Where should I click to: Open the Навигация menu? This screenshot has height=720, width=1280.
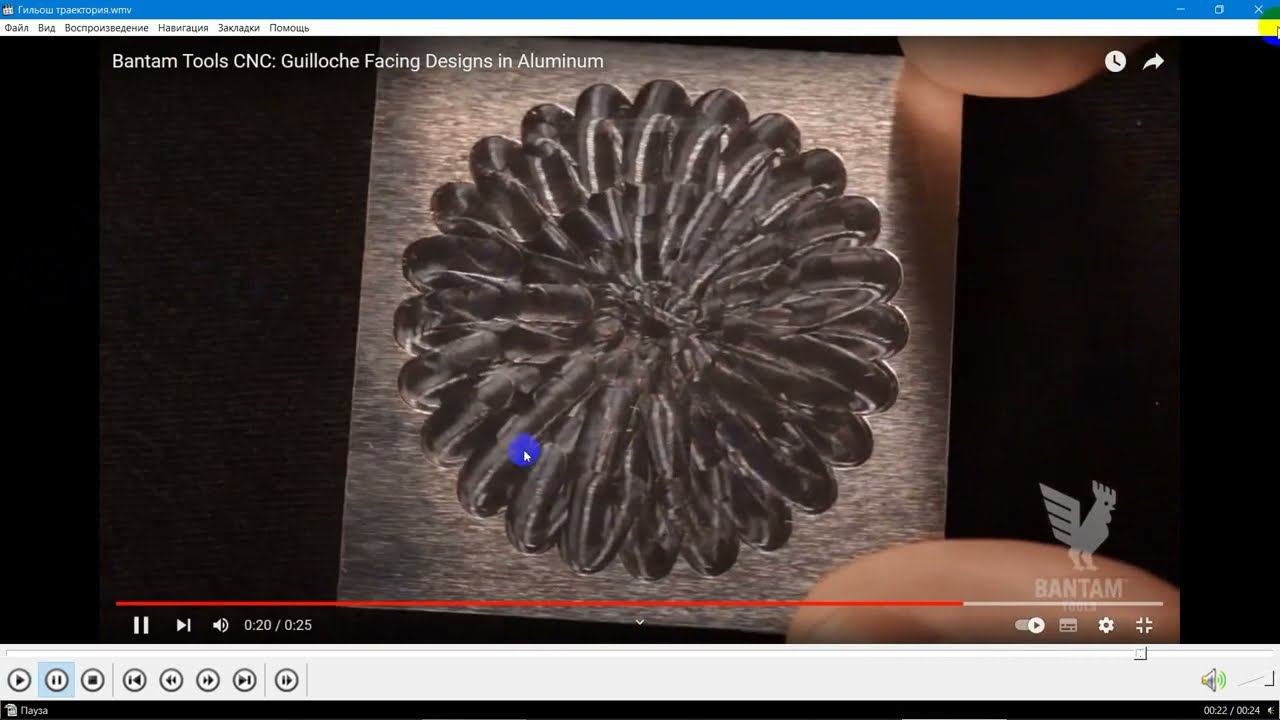click(183, 28)
